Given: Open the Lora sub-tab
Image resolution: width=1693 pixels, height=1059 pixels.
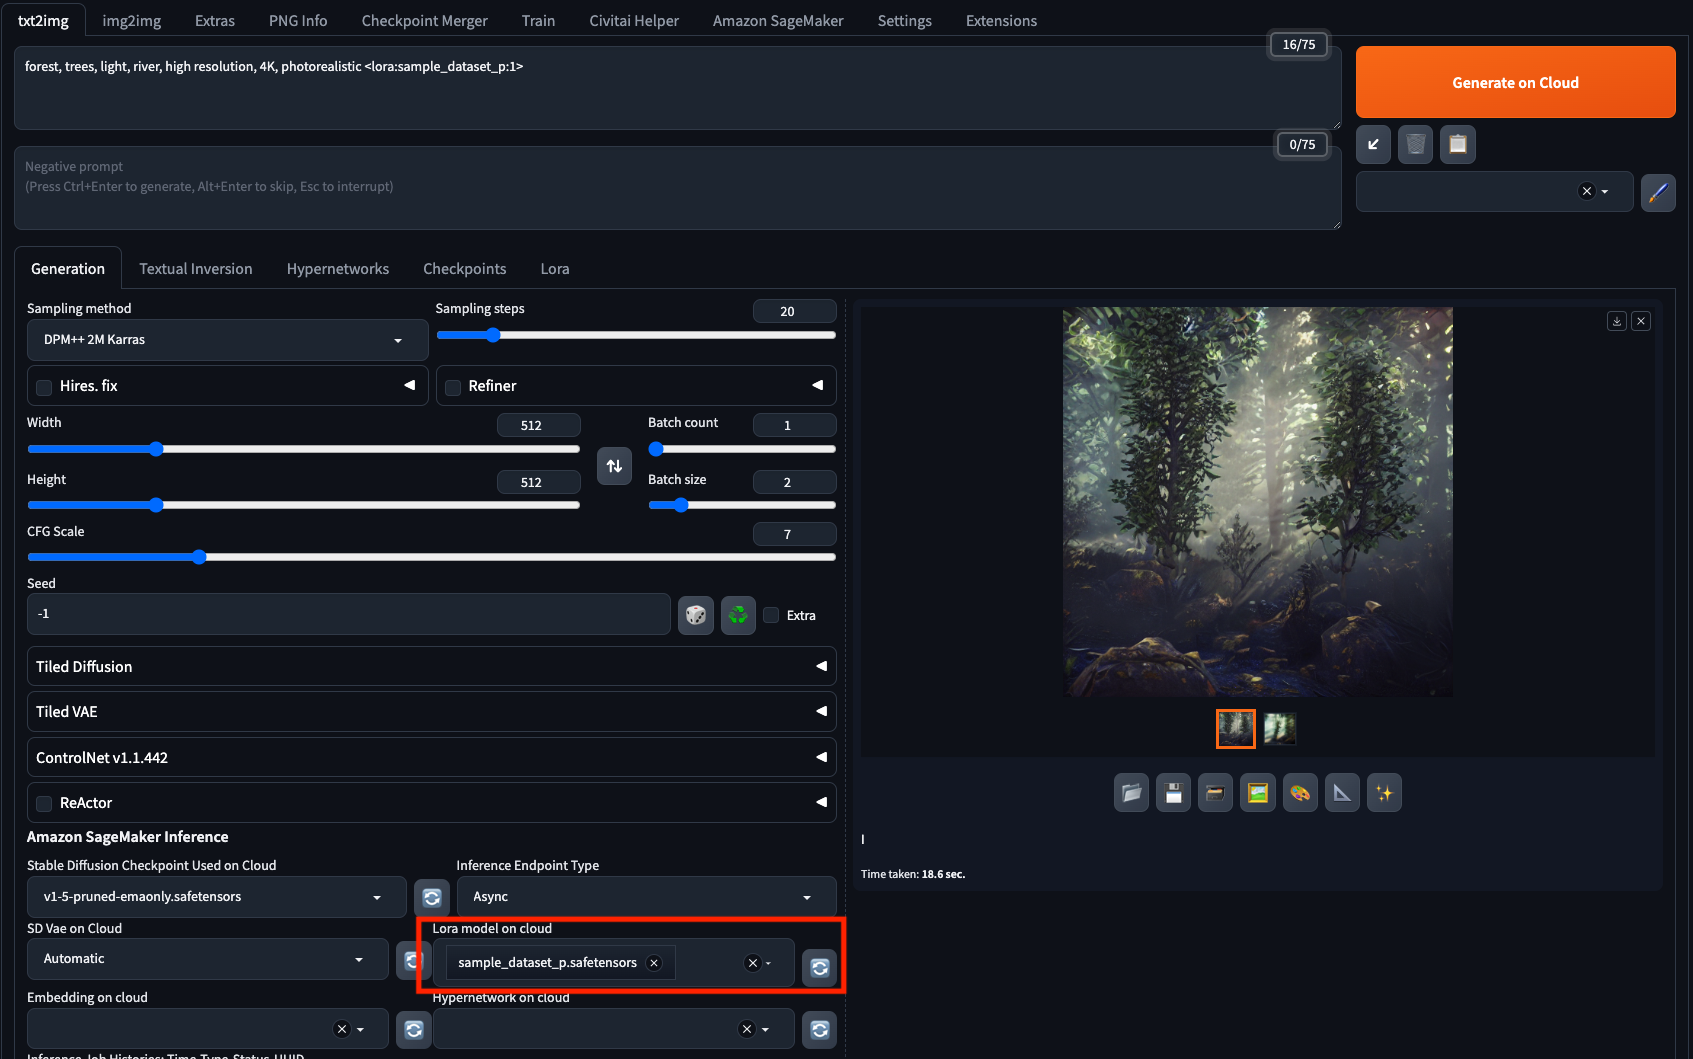Looking at the screenshot, I should point(555,268).
